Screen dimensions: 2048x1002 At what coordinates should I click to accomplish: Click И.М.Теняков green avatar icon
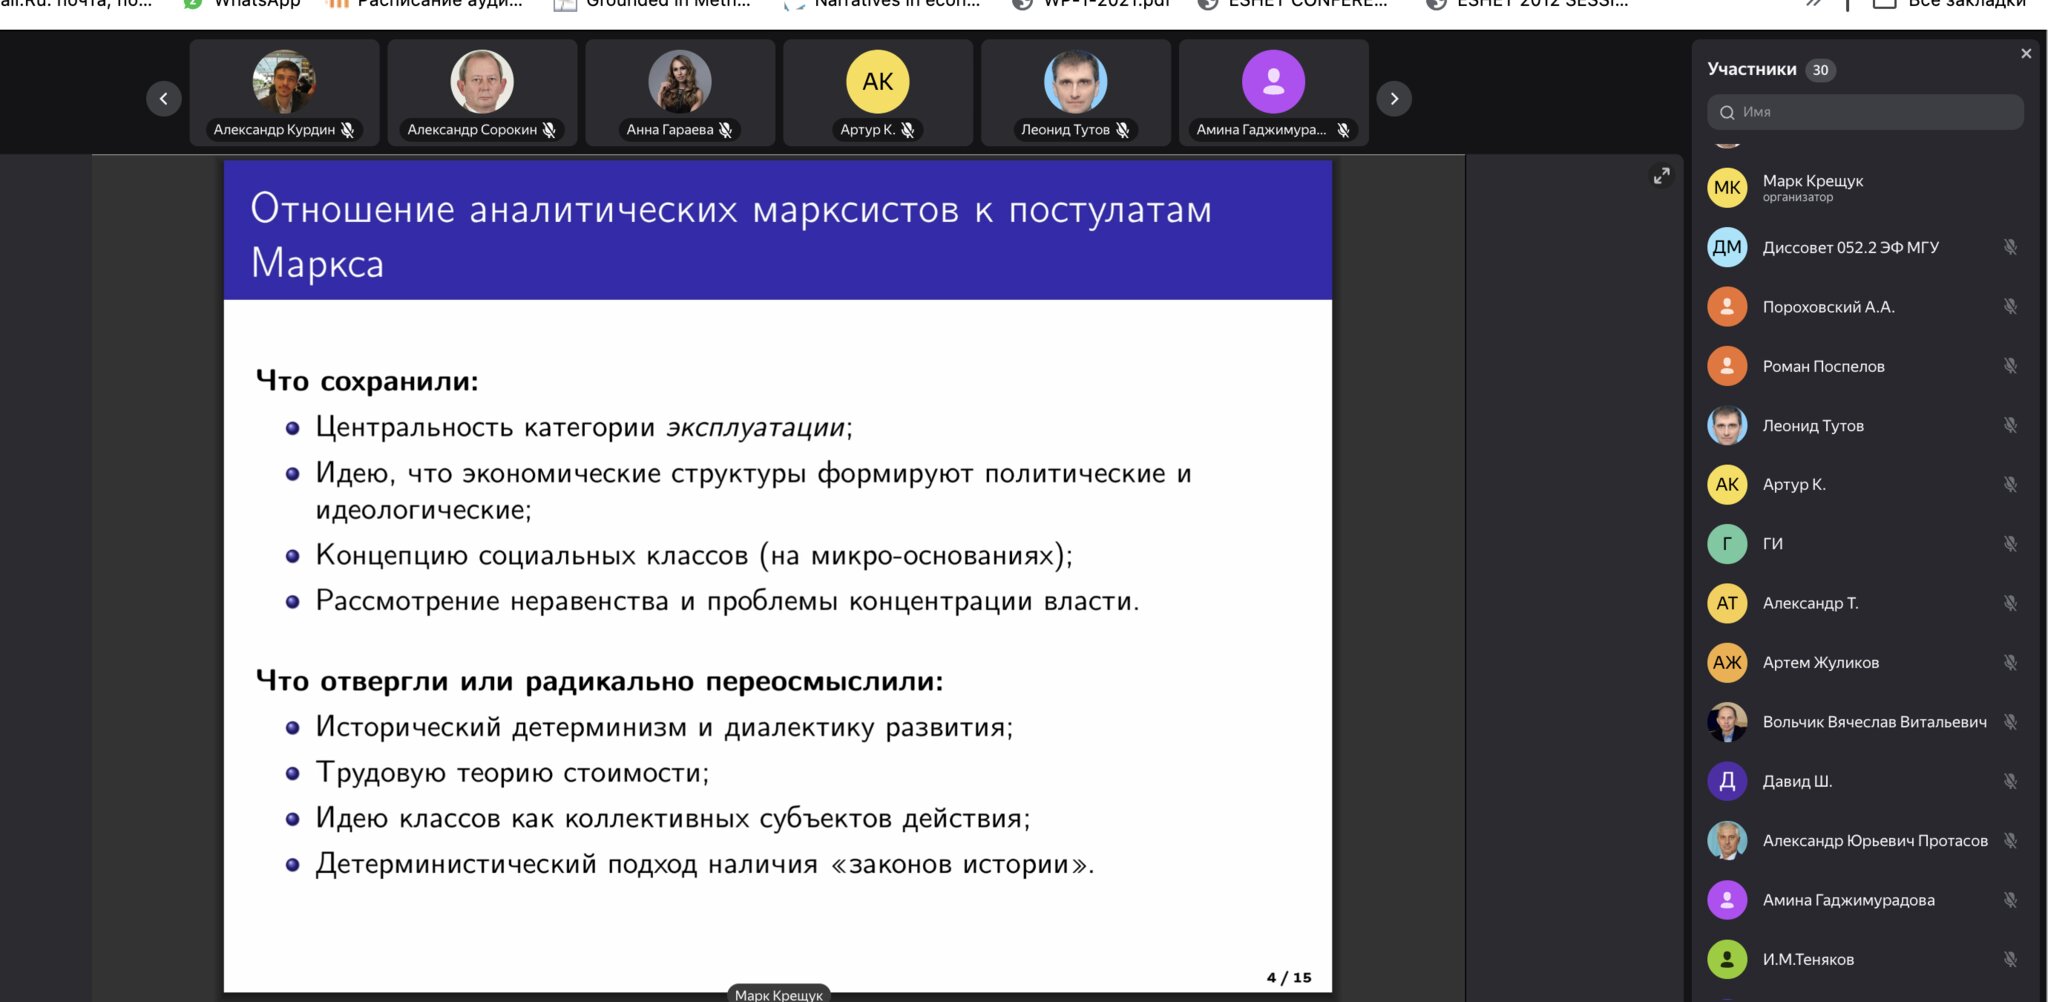point(1727,959)
